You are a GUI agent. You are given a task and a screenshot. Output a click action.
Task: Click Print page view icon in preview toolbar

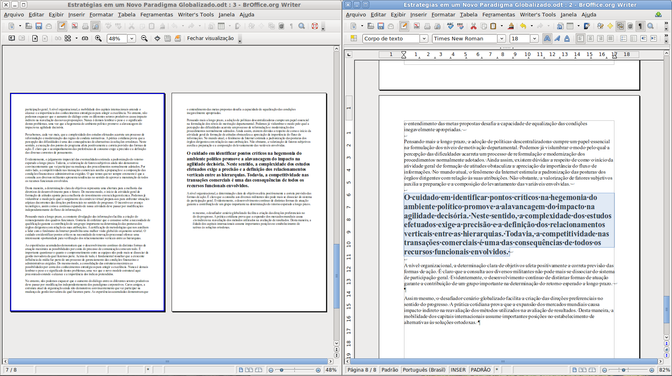pyautogui.click(x=167, y=38)
